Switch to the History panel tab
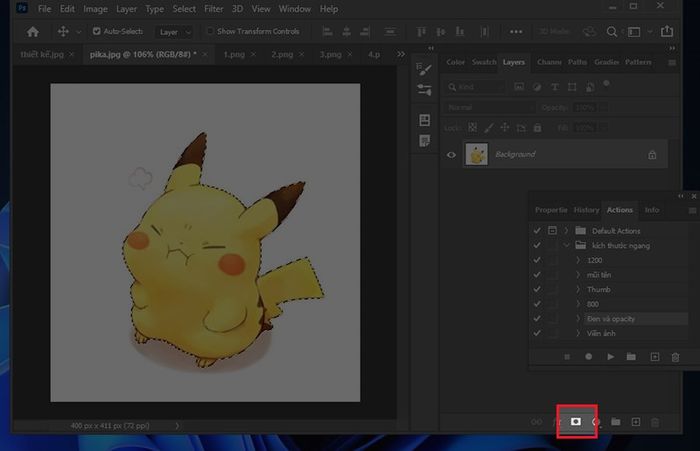The height and width of the screenshot is (451, 700). click(586, 210)
